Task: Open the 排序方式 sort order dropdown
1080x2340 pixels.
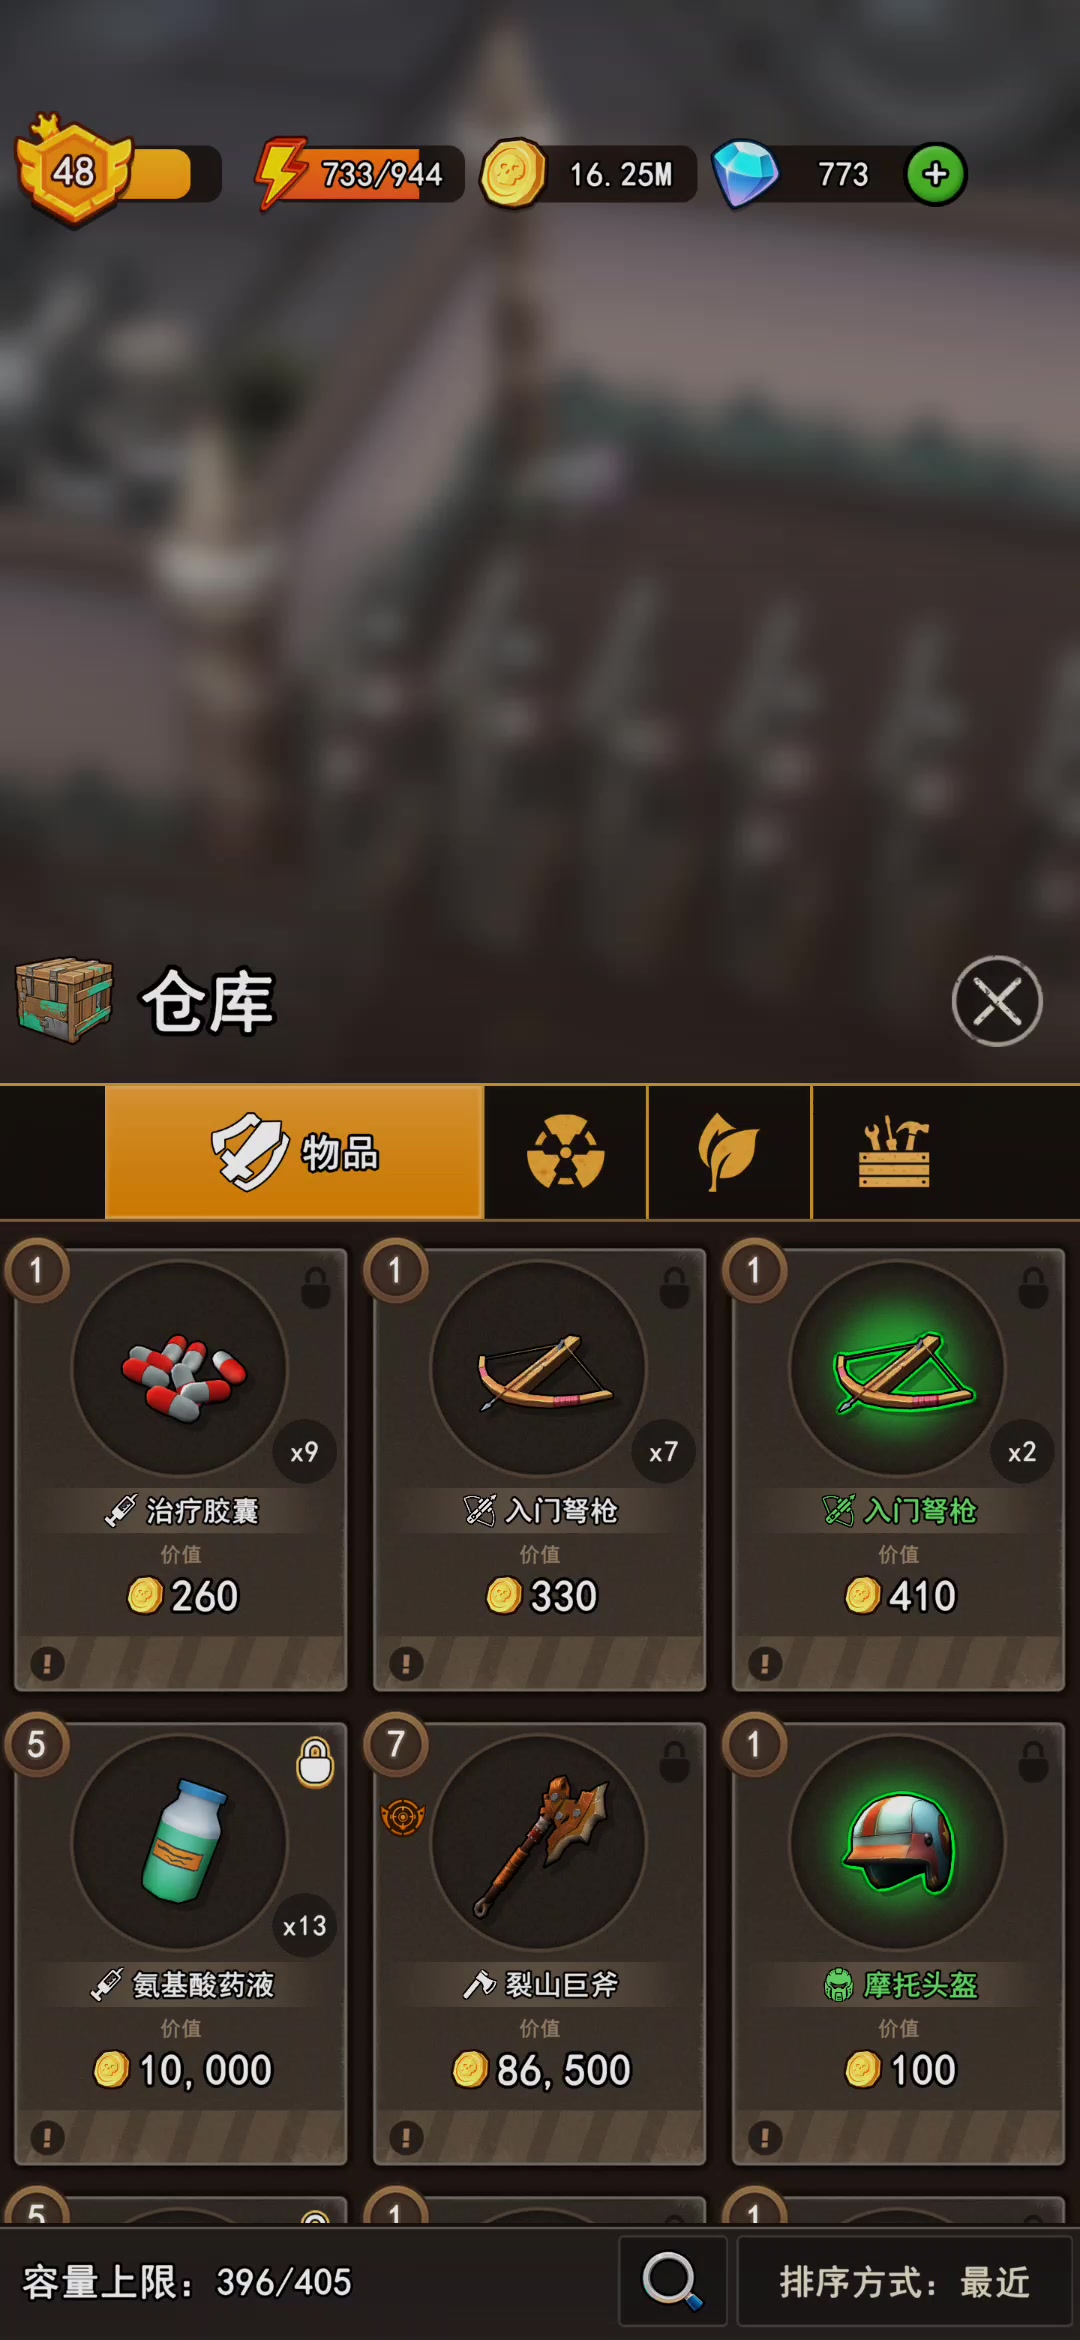Action: click(904, 2281)
